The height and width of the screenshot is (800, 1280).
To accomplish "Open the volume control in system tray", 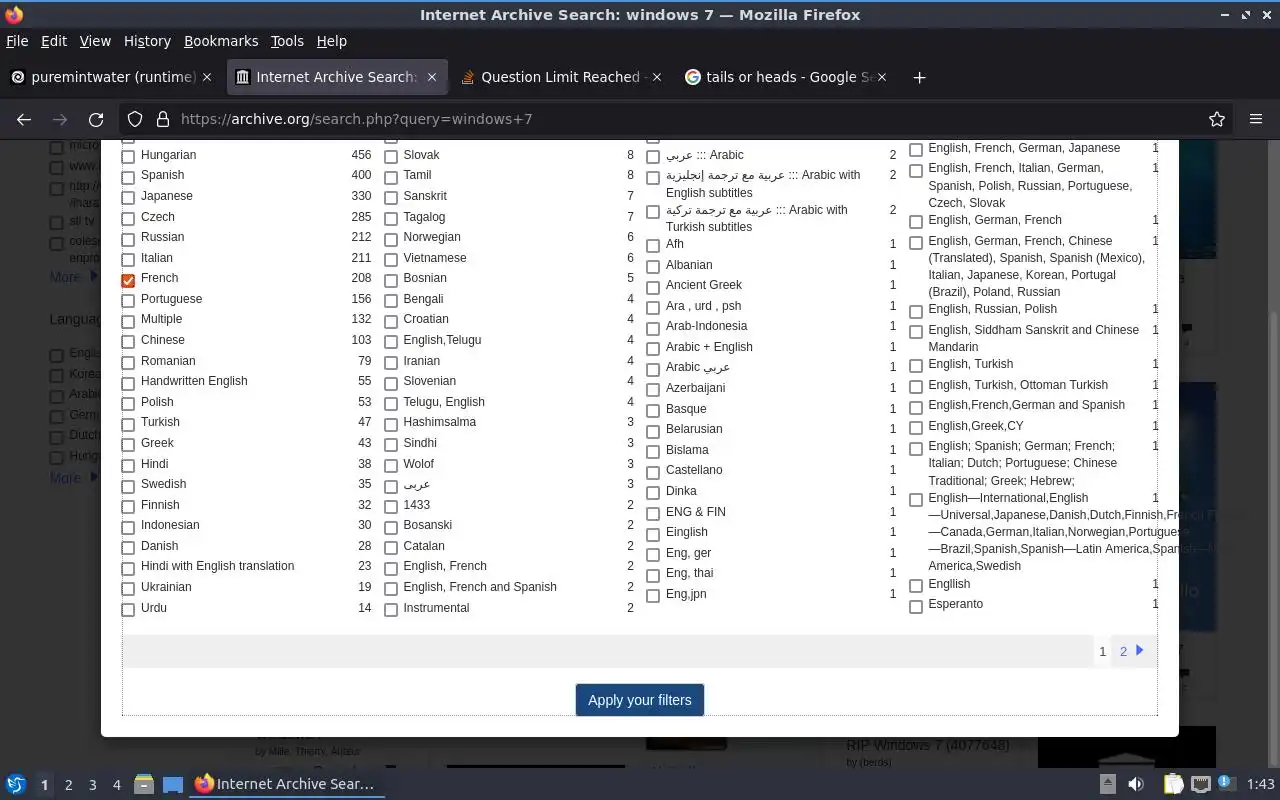I will pyautogui.click(x=1136, y=784).
